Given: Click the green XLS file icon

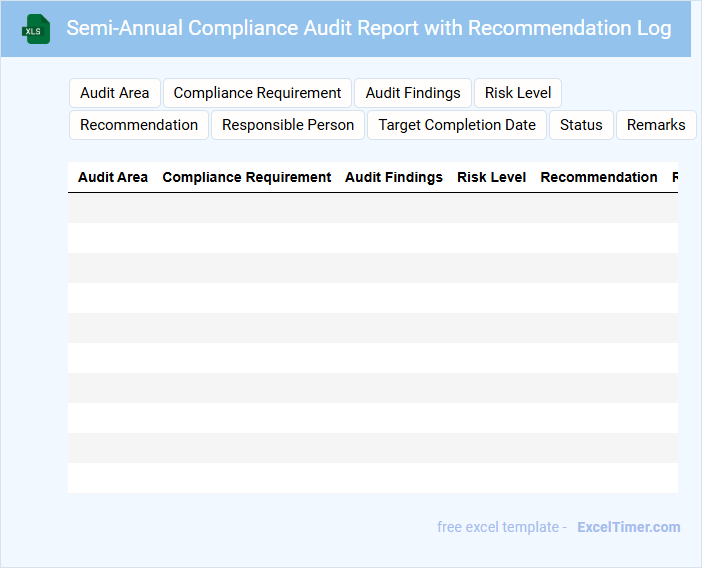Looking at the screenshot, I should pyautogui.click(x=37, y=29).
